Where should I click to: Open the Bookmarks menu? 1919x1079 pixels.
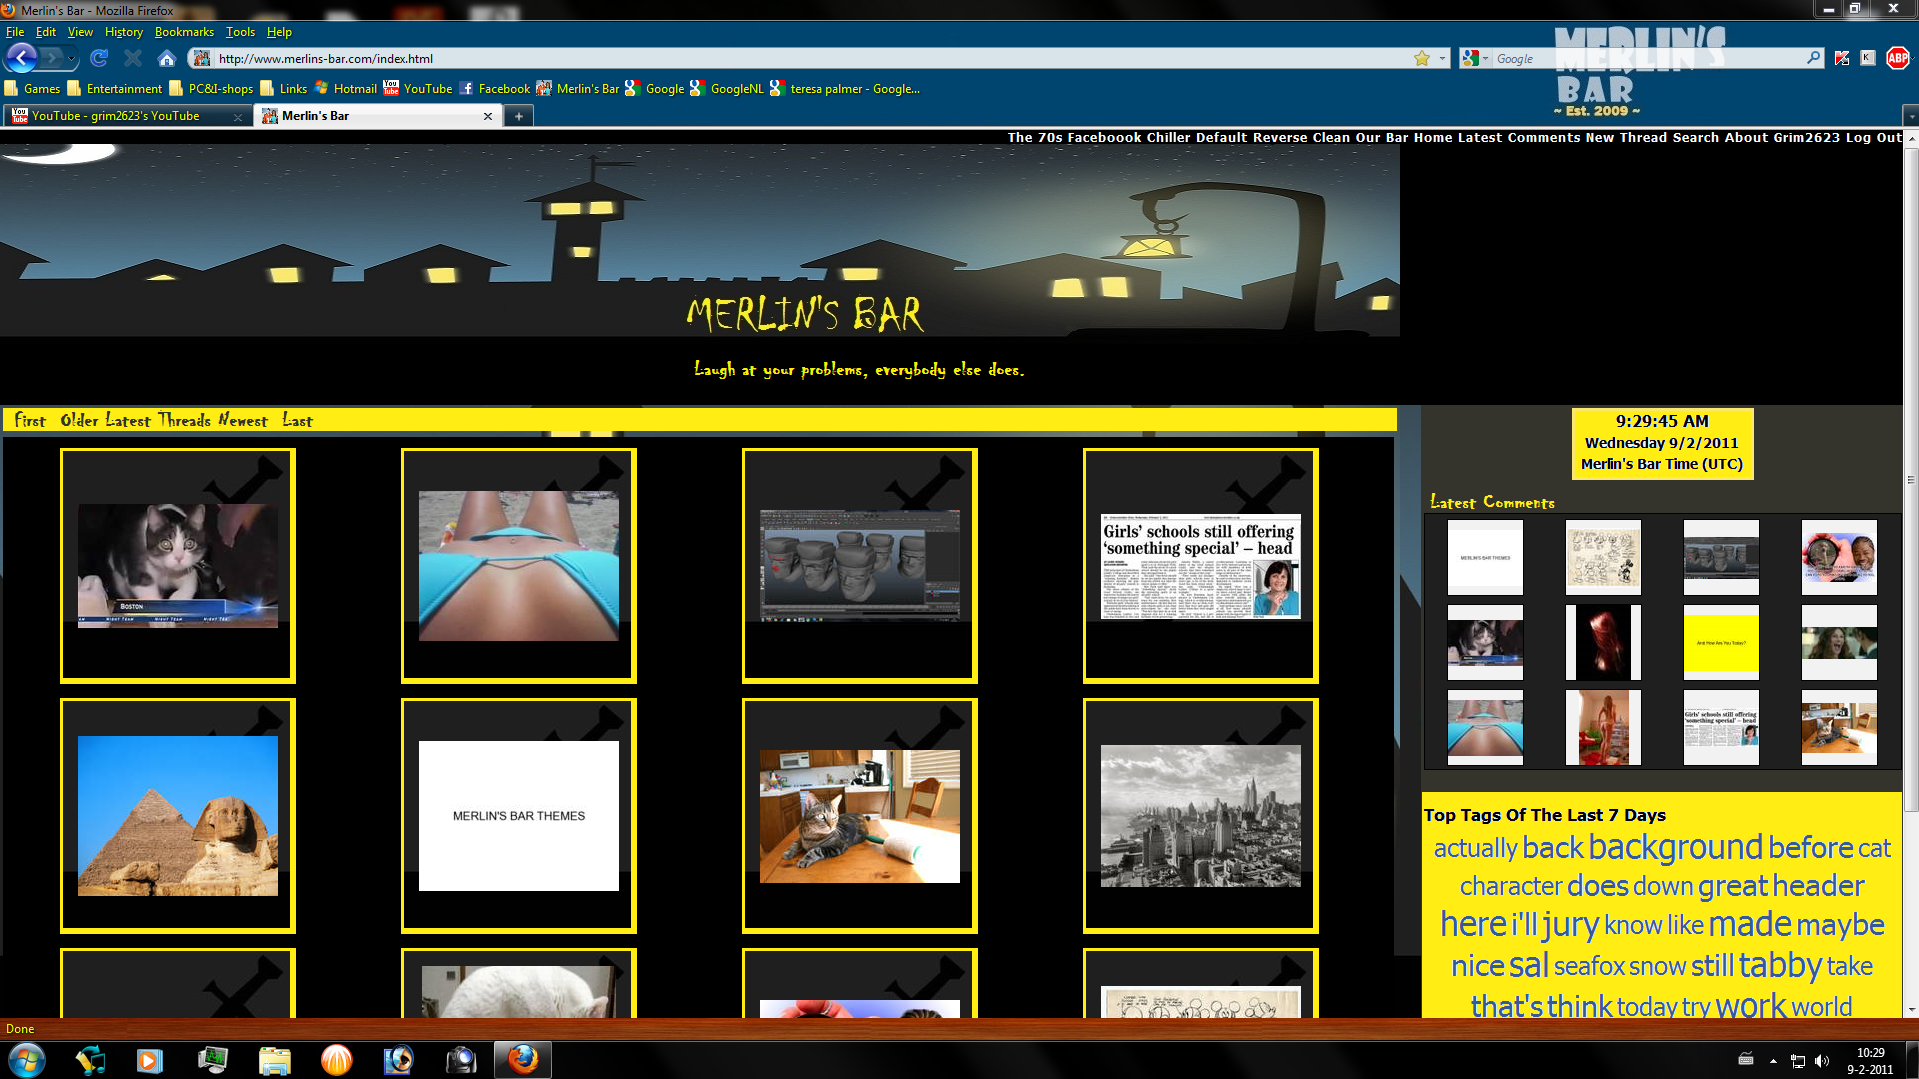(184, 32)
